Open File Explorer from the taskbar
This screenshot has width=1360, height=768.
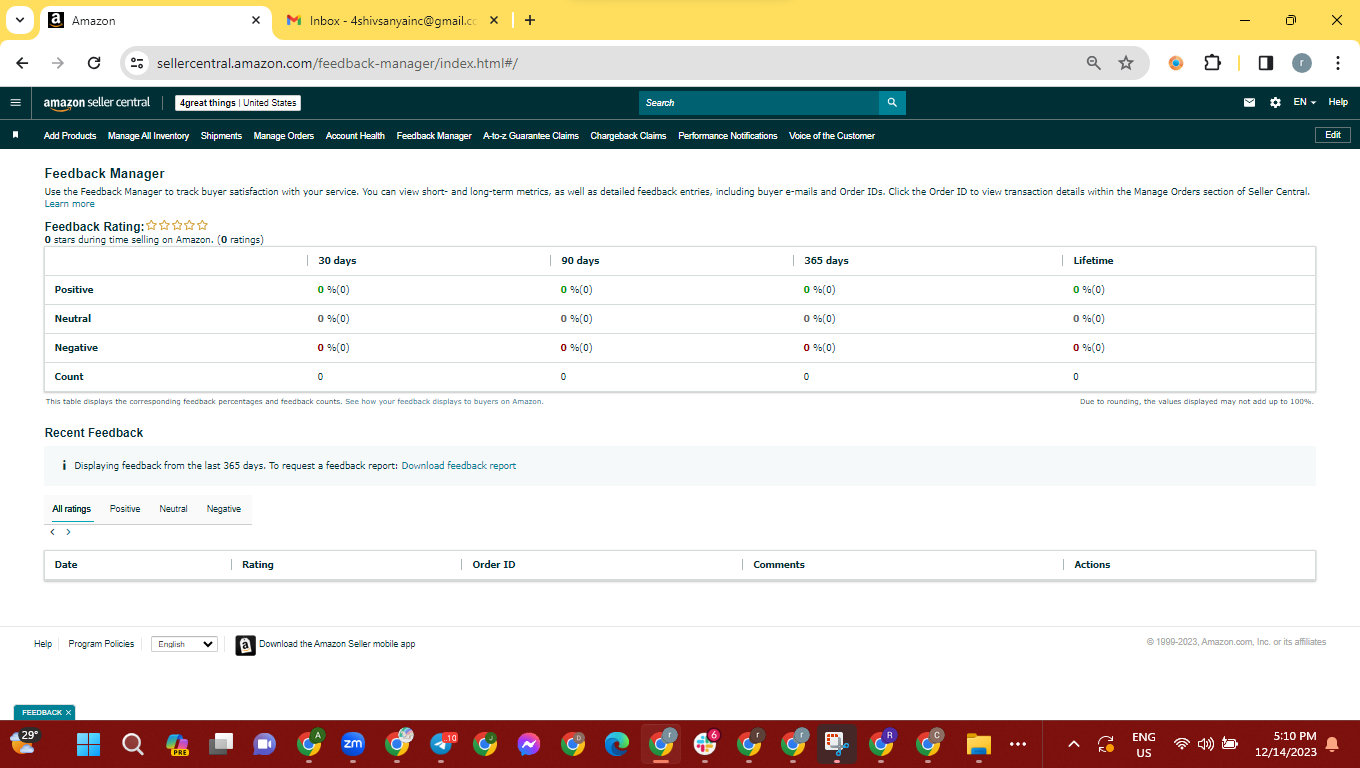coord(977,743)
